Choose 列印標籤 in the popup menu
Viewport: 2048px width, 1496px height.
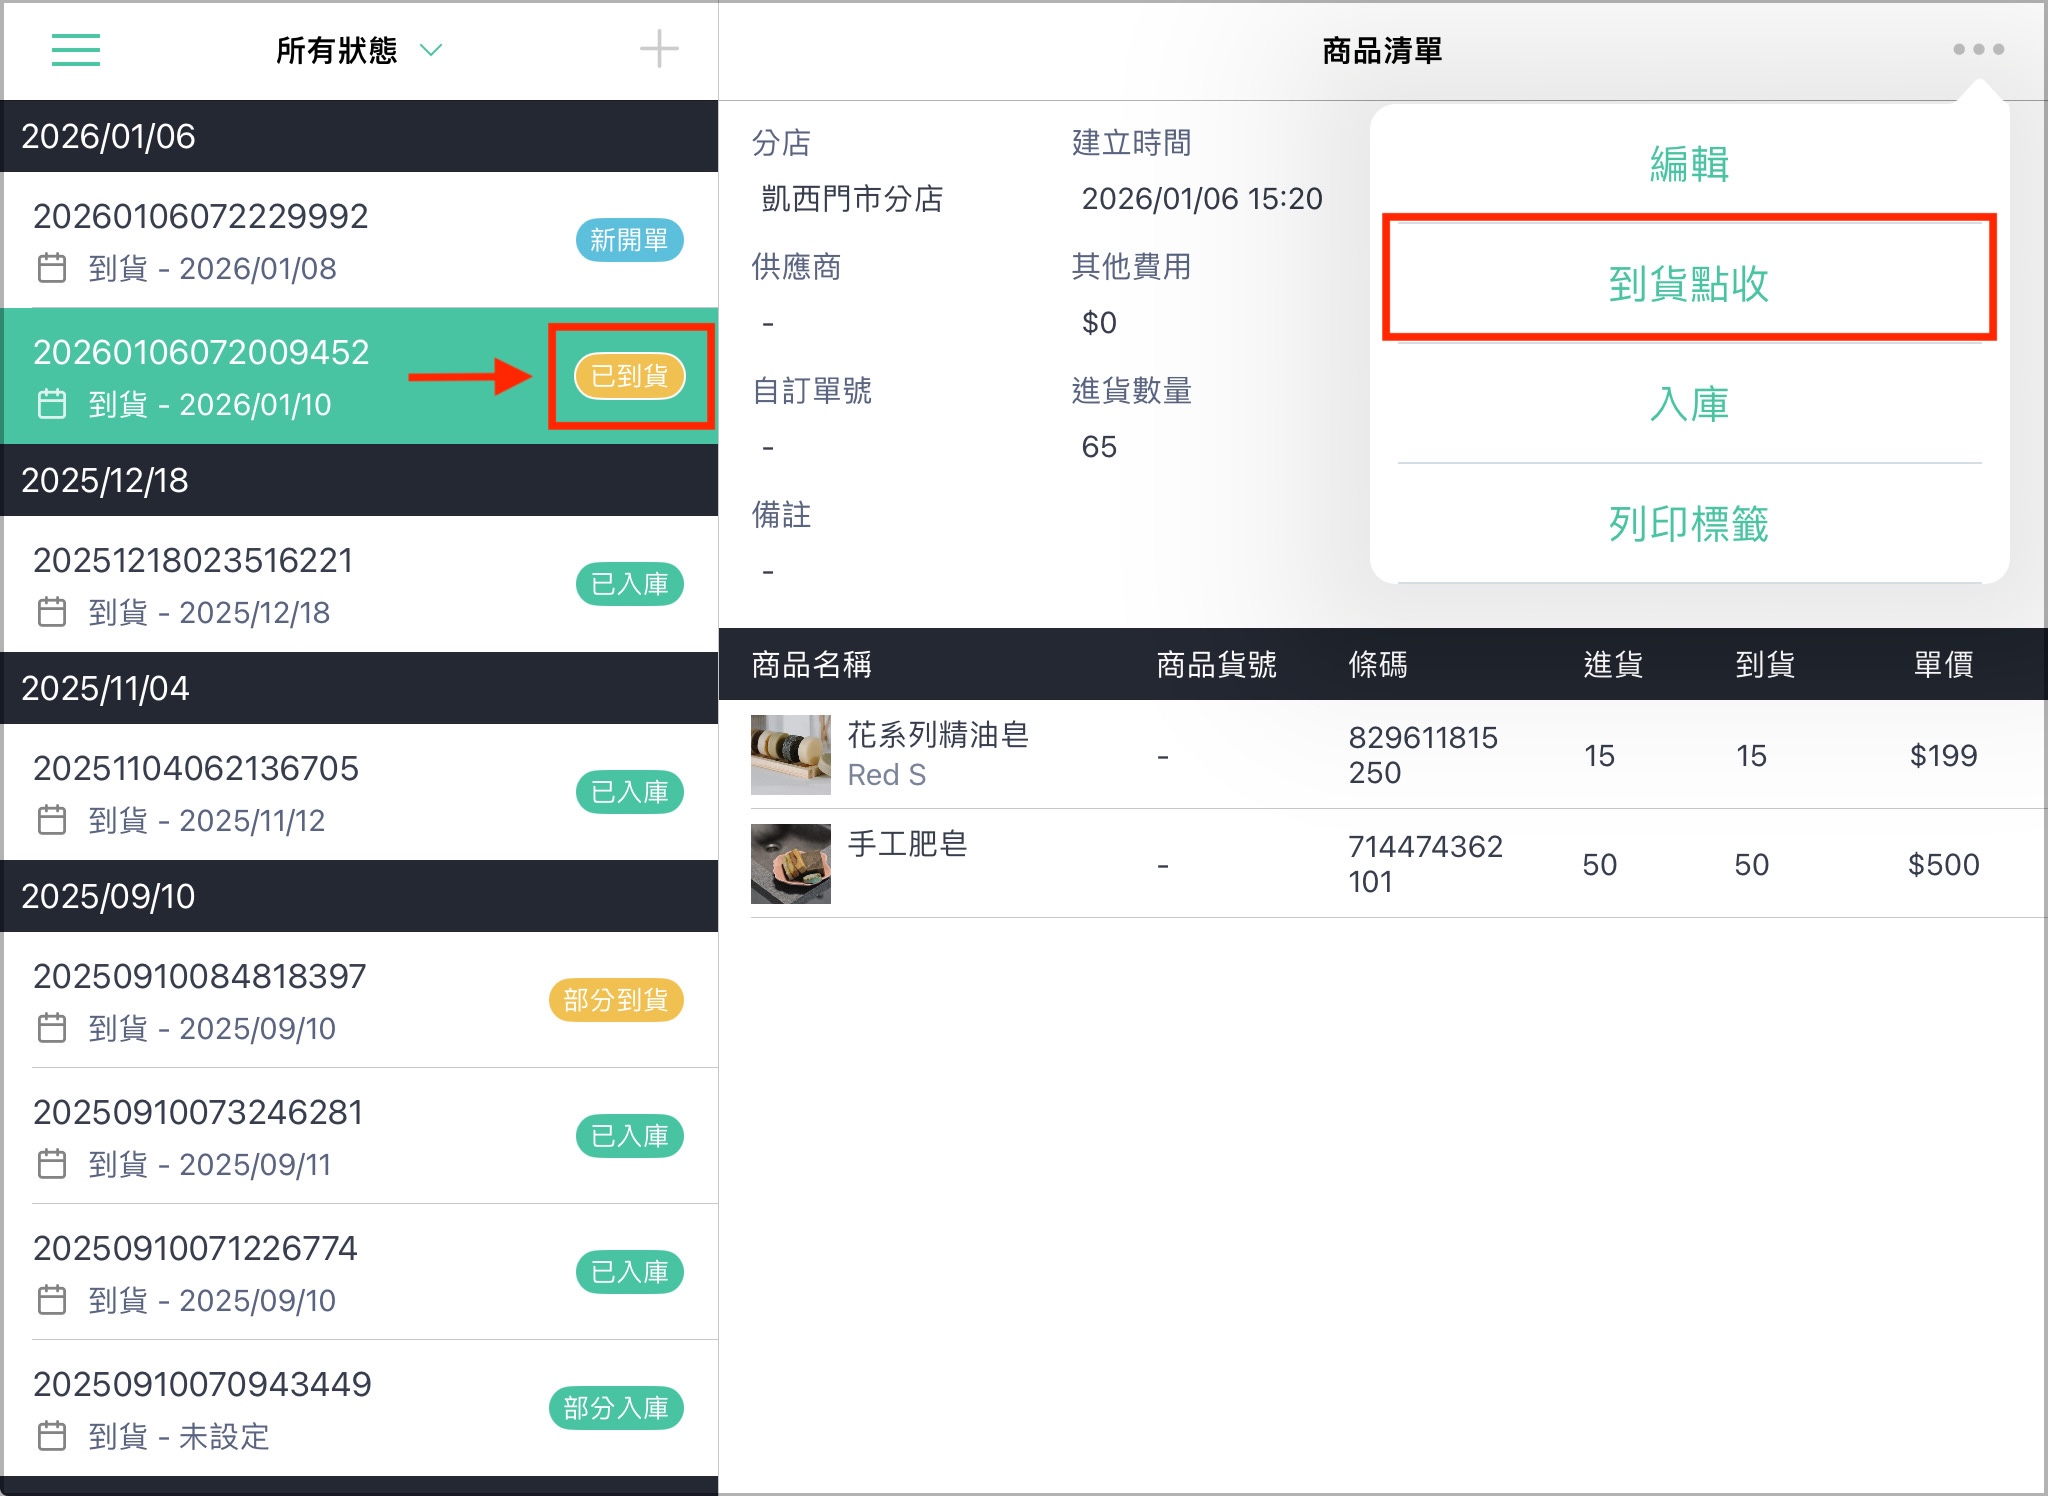1689,524
